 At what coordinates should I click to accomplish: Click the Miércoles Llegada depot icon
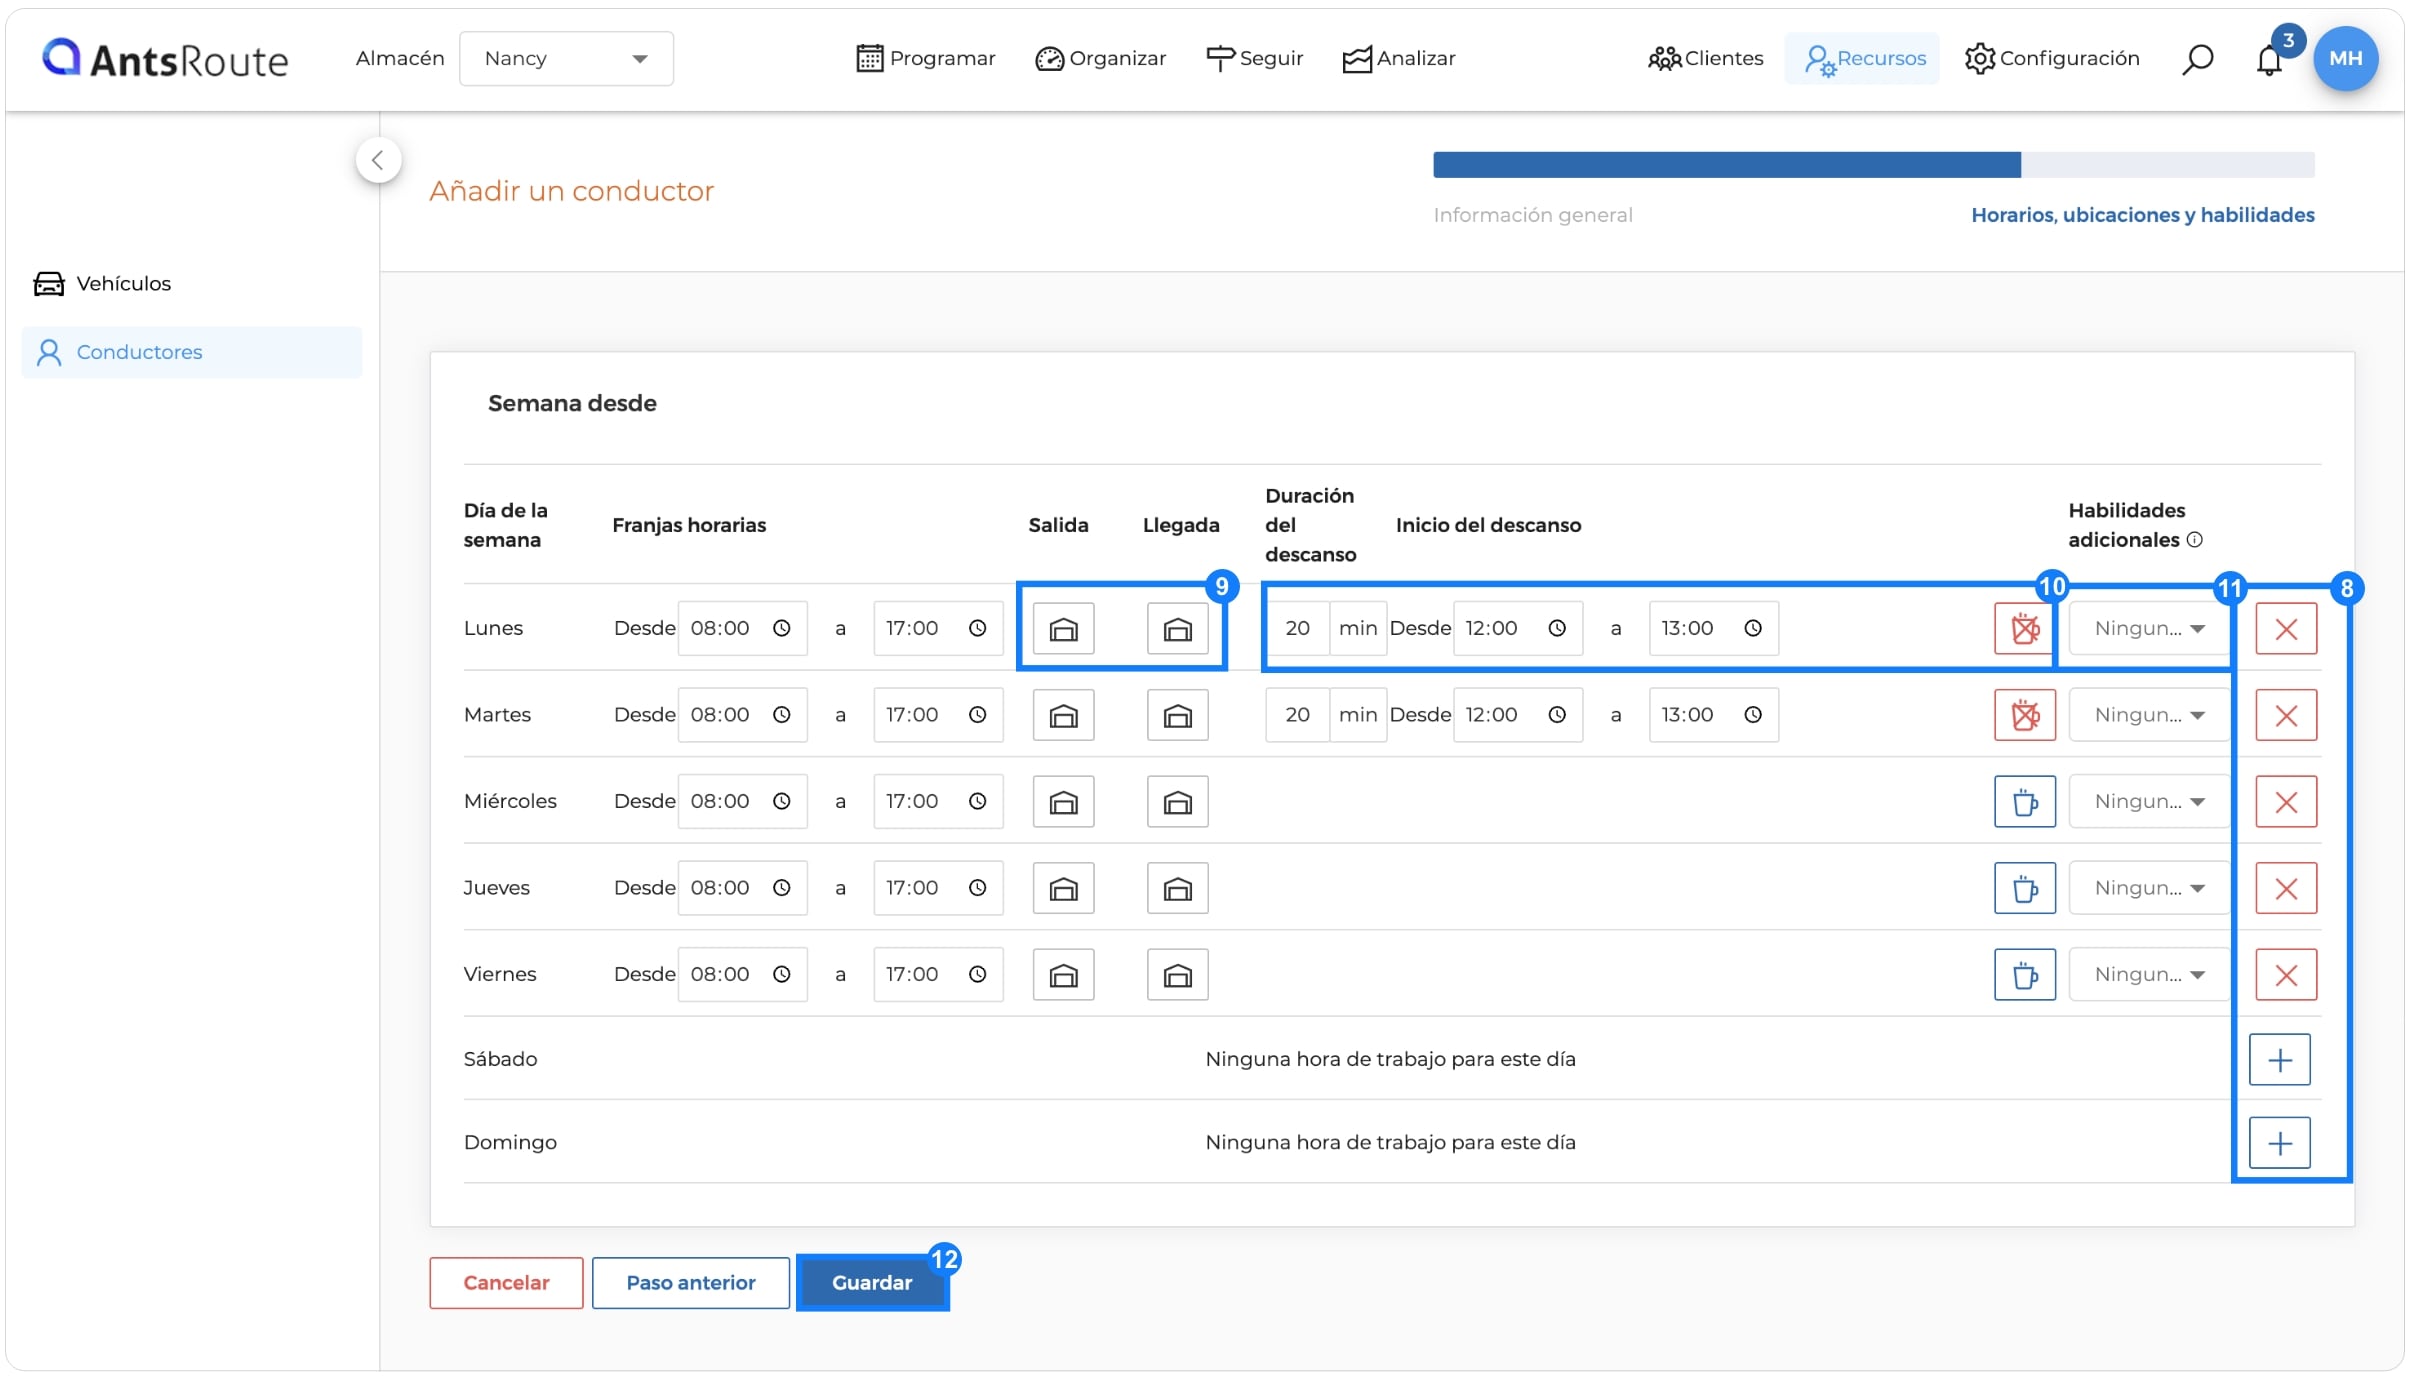click(1177, 802)
